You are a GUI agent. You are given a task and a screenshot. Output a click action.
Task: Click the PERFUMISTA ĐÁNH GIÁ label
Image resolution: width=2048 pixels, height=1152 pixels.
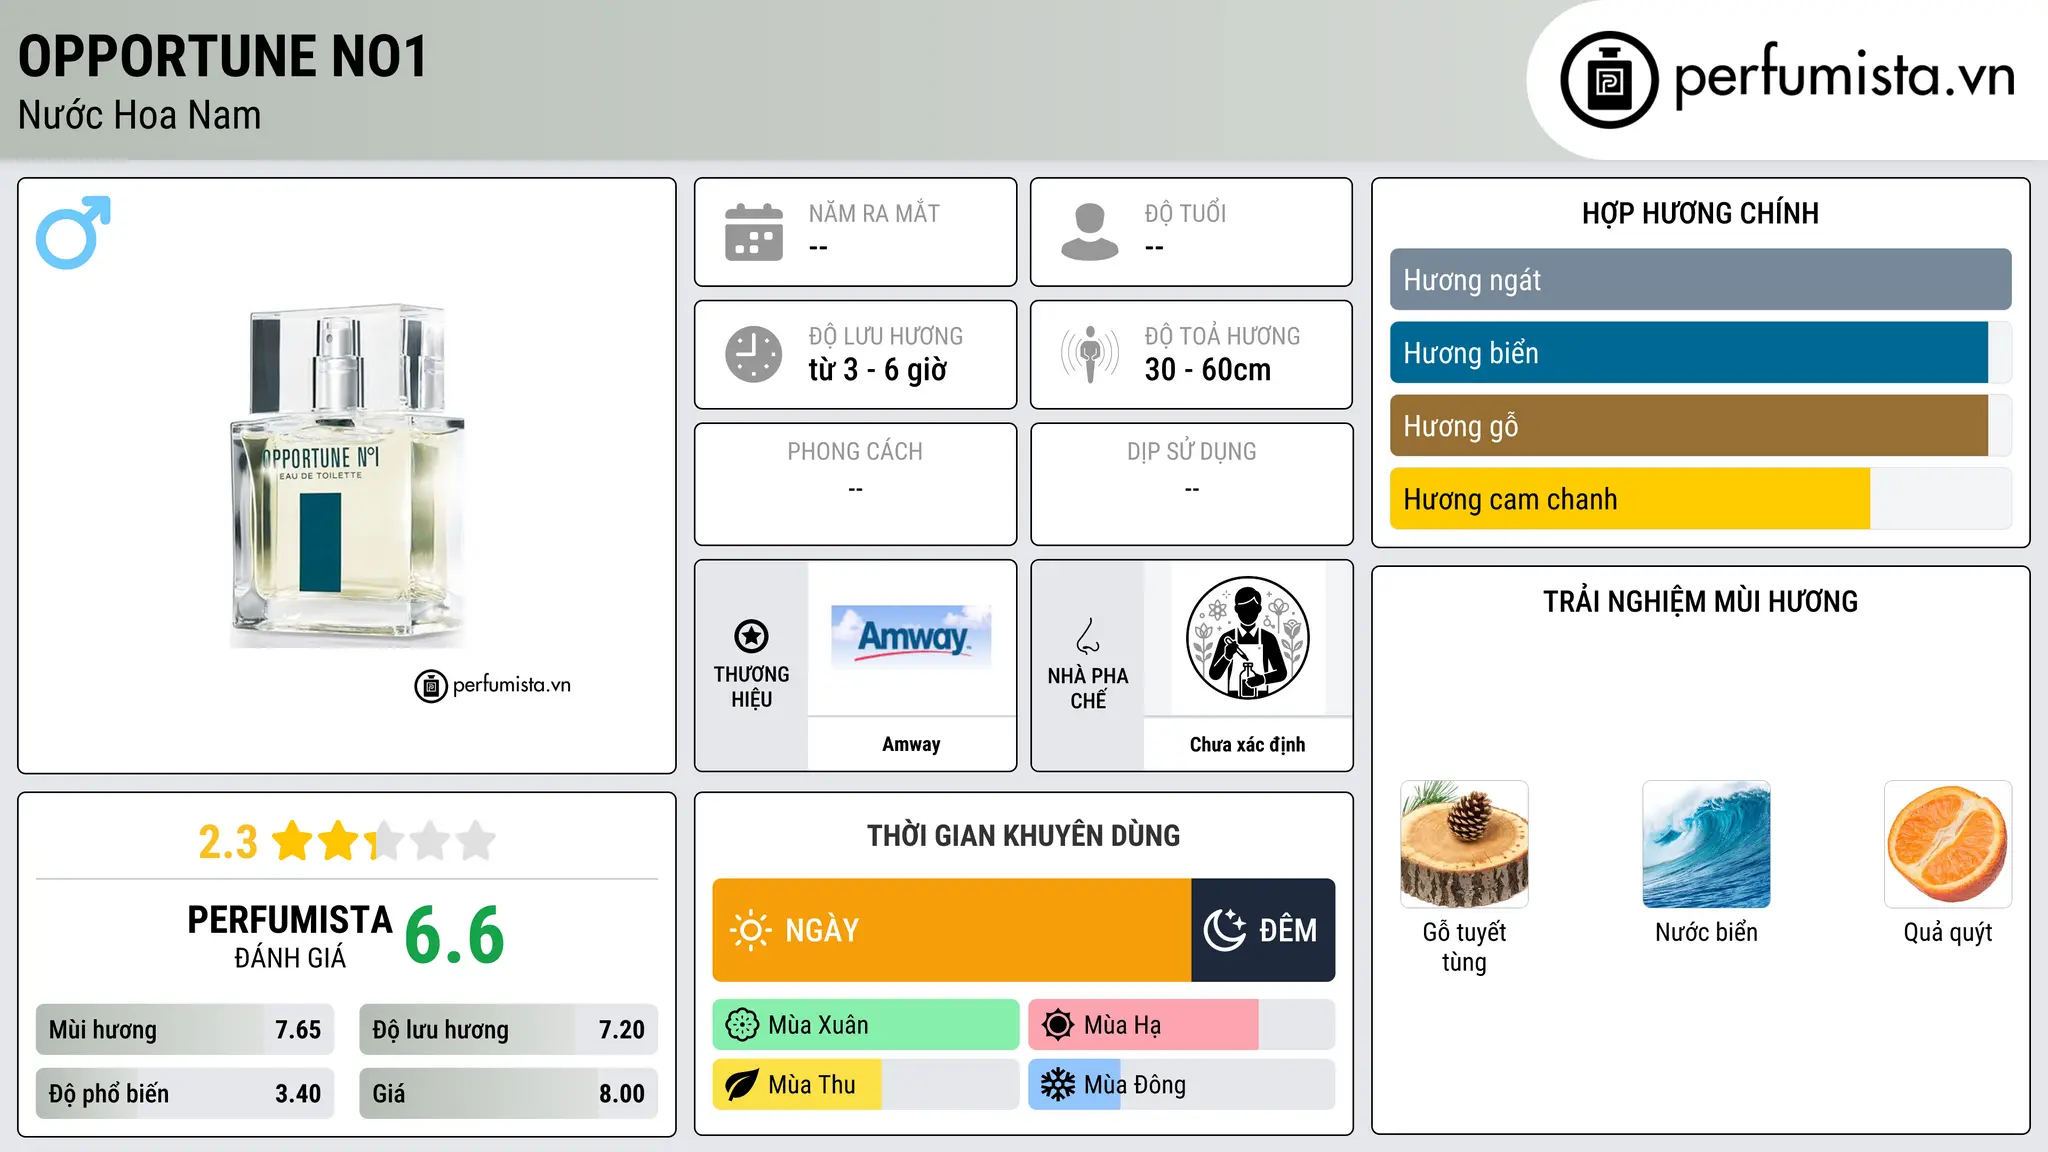tap(290, 936)
